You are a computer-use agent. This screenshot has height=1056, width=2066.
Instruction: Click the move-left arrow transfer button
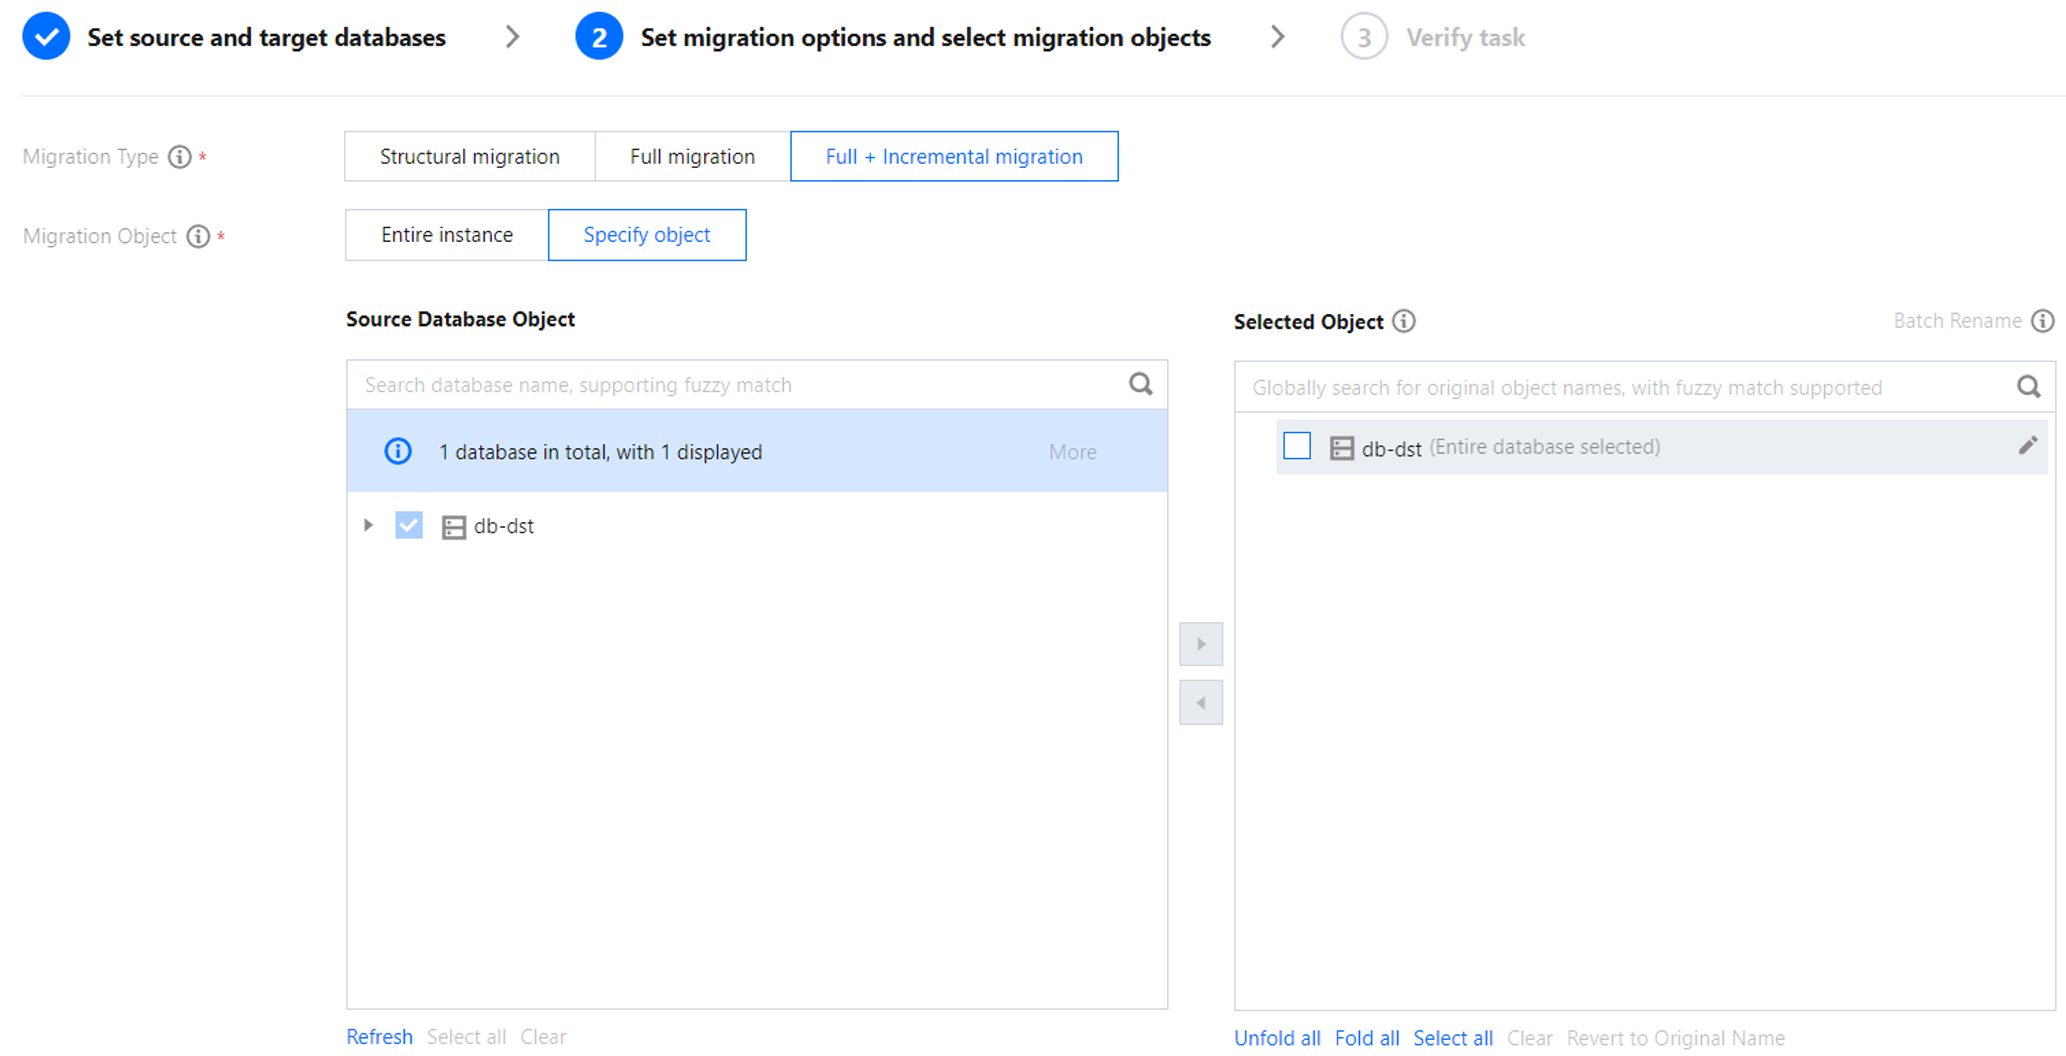[1201, 703]
